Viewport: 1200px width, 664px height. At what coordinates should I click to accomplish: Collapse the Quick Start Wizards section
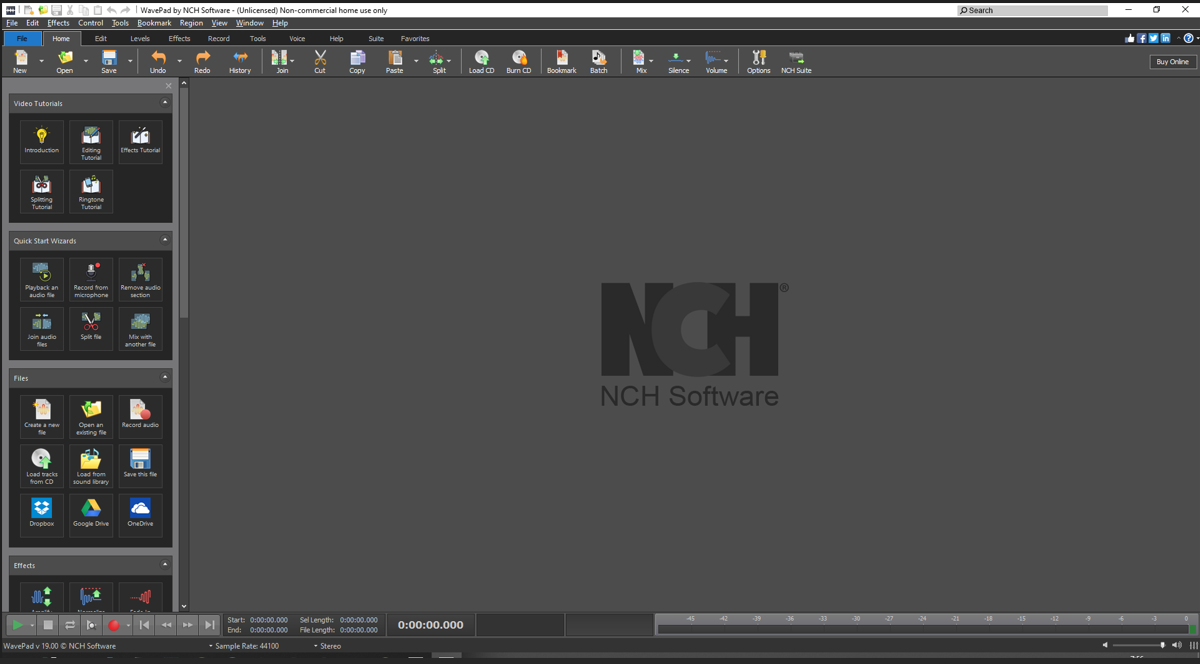click(165, 240)
